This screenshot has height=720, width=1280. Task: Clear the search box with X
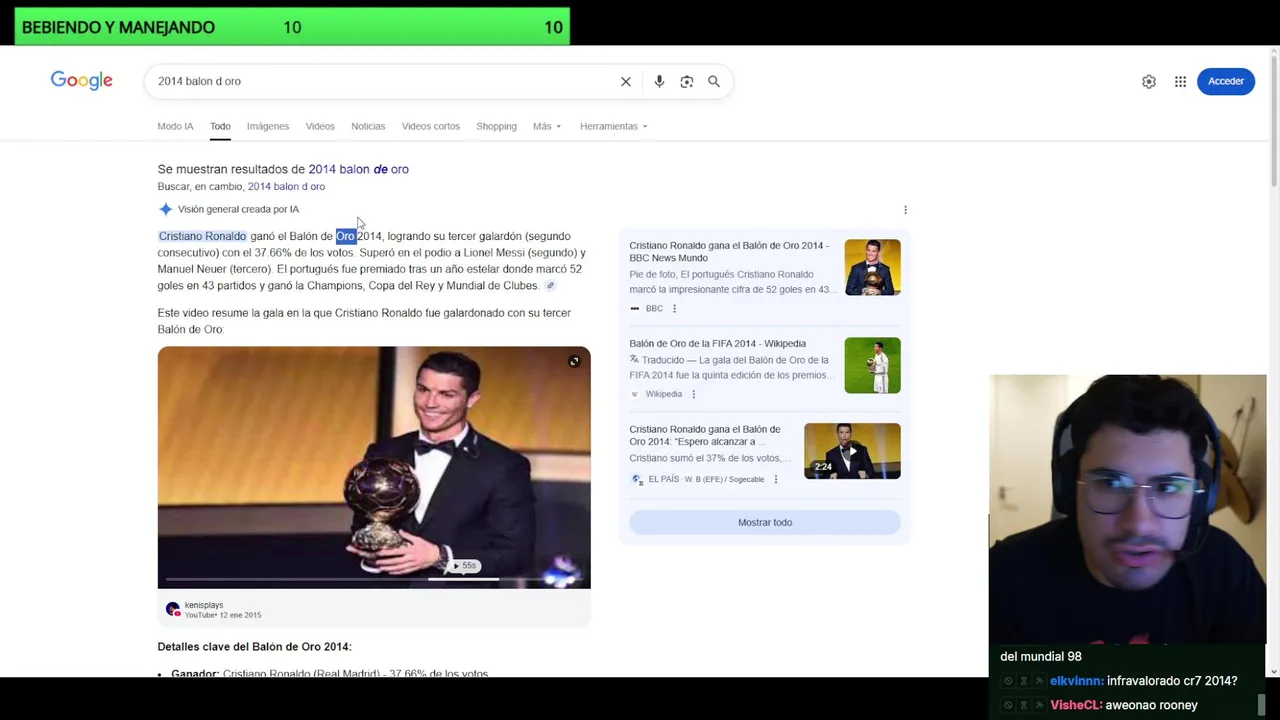click(626, 81)
